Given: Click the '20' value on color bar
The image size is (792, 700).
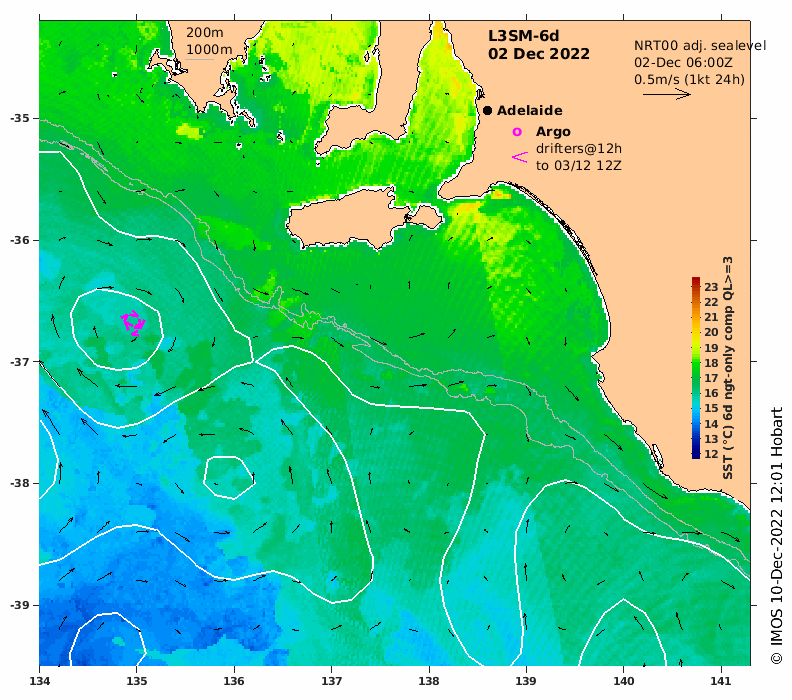Looking at the screenshot, I should (711, 332).
